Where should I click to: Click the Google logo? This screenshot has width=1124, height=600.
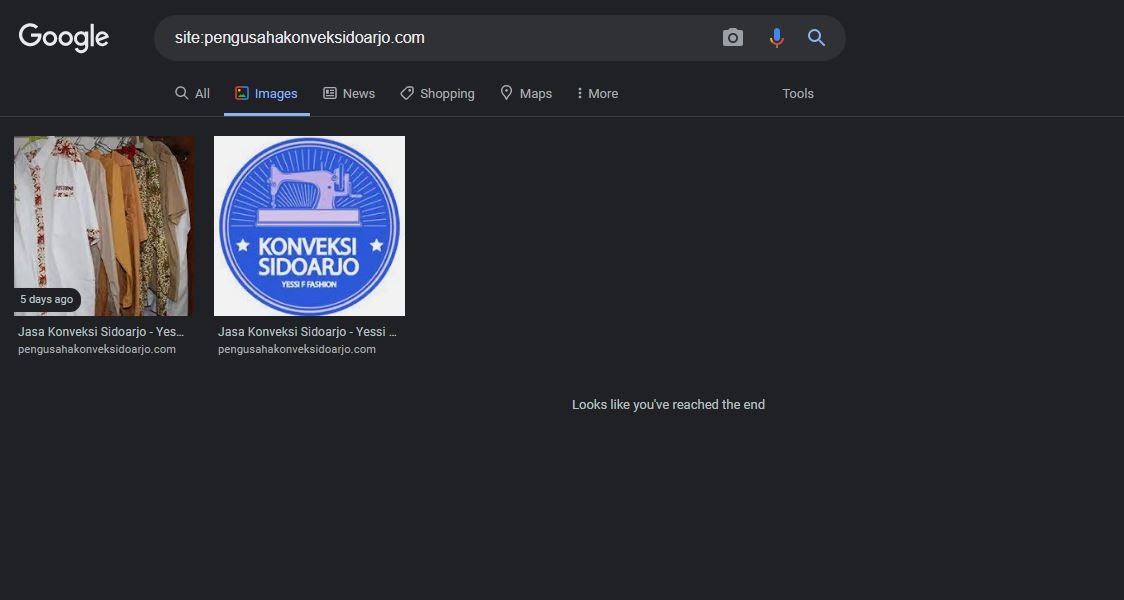pos(64,37)
